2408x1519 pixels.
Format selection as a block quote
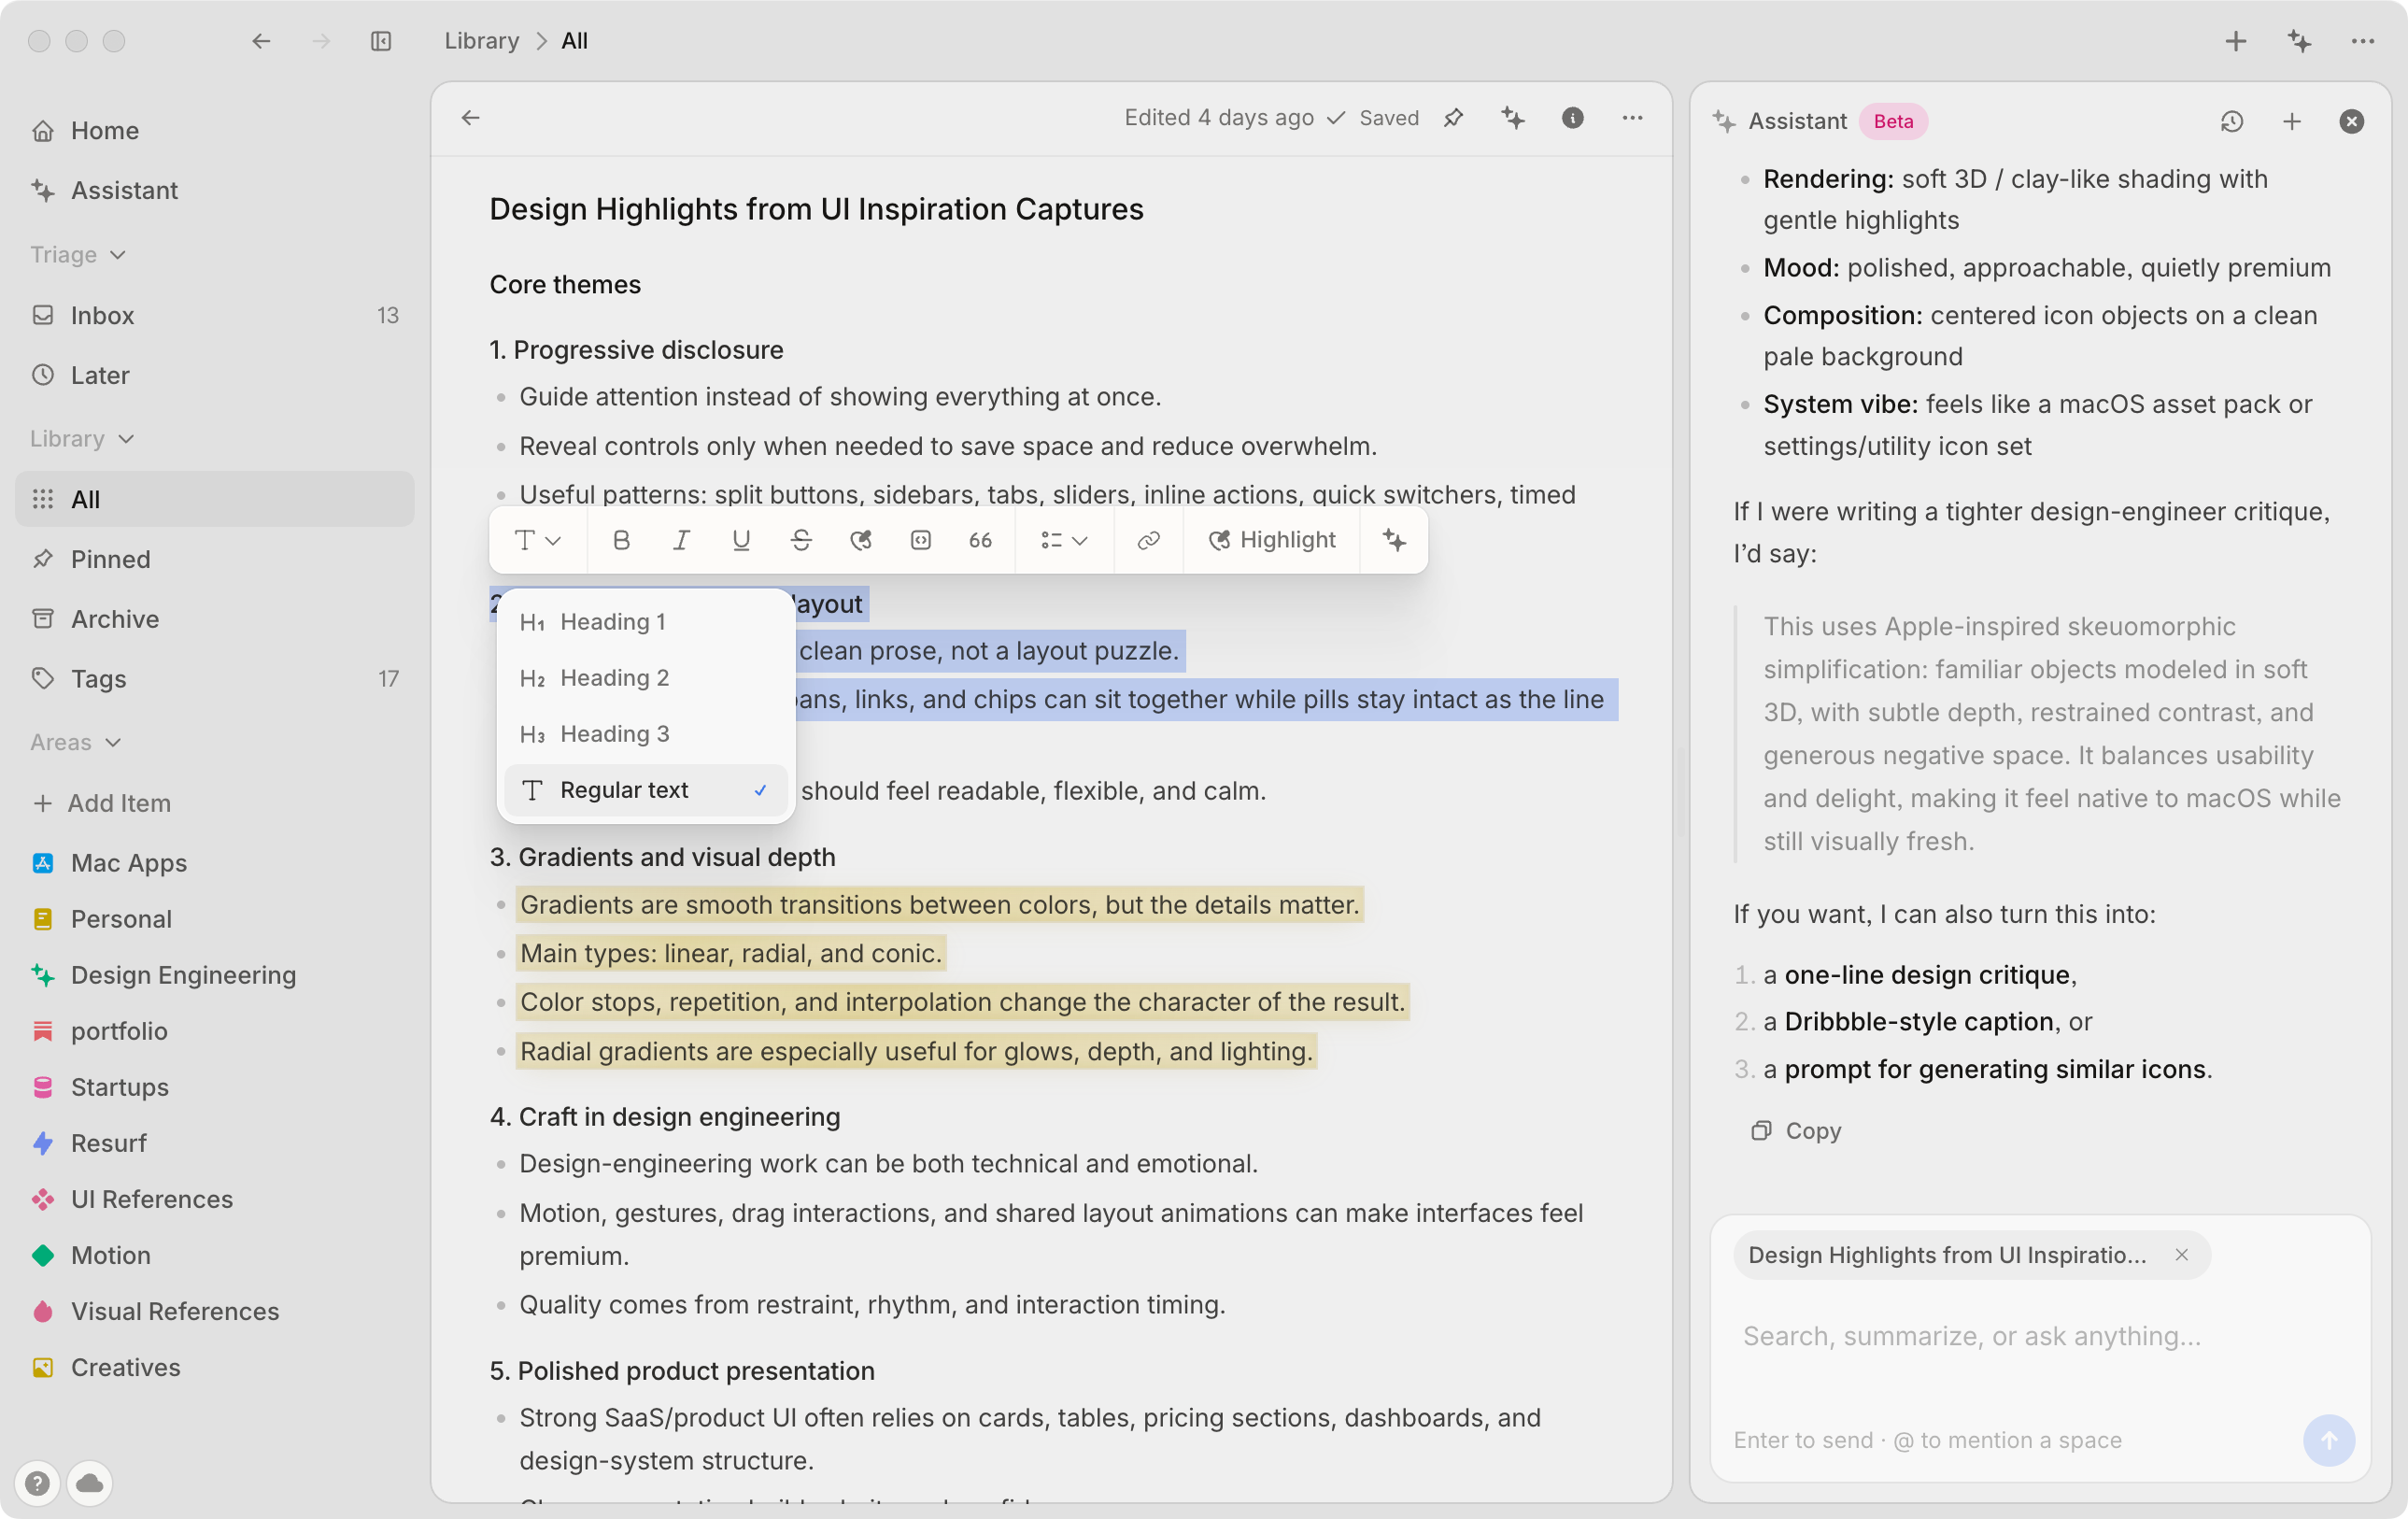(x=980, y=540)
